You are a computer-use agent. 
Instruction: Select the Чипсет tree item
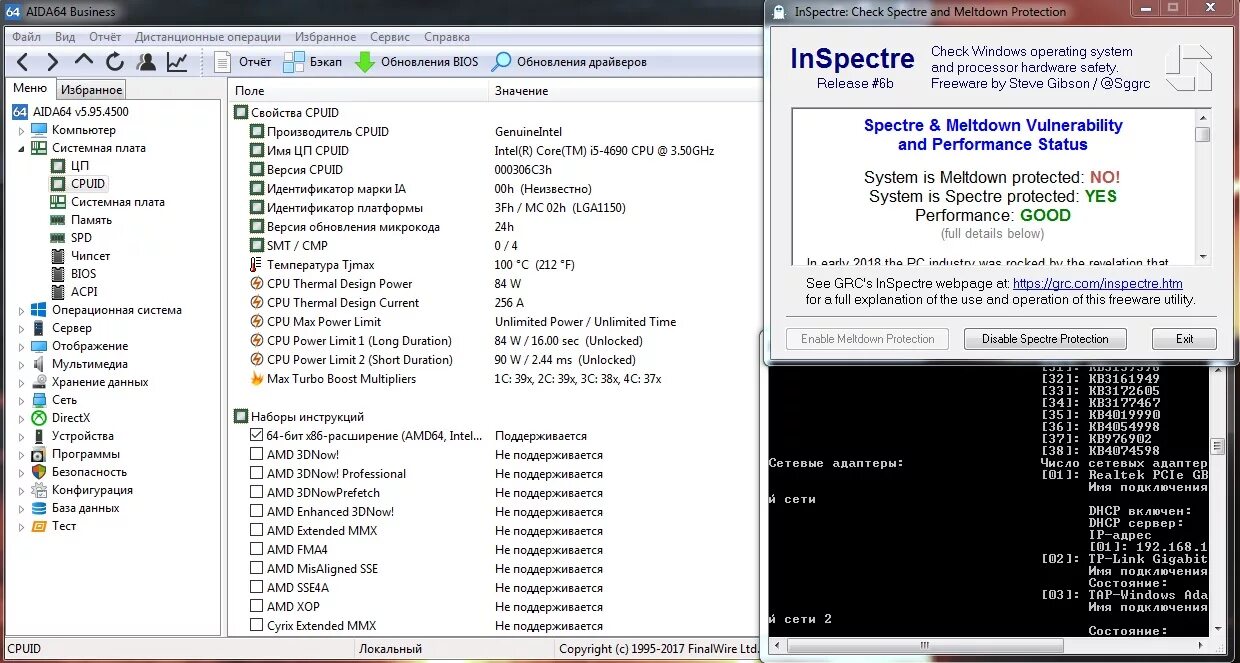point(81,256)
